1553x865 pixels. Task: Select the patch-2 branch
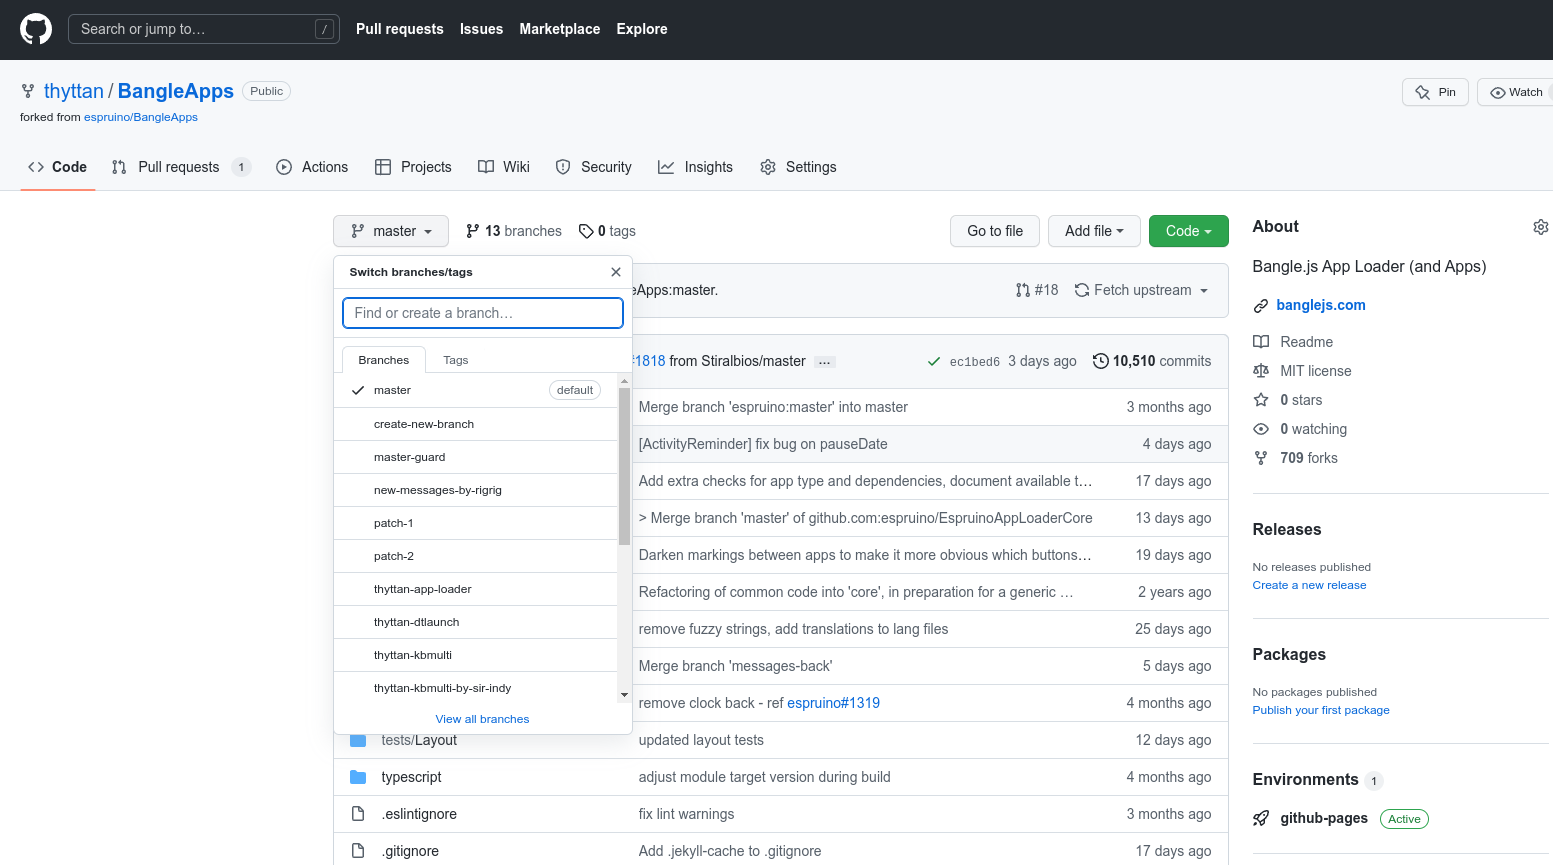click(476, 556)
